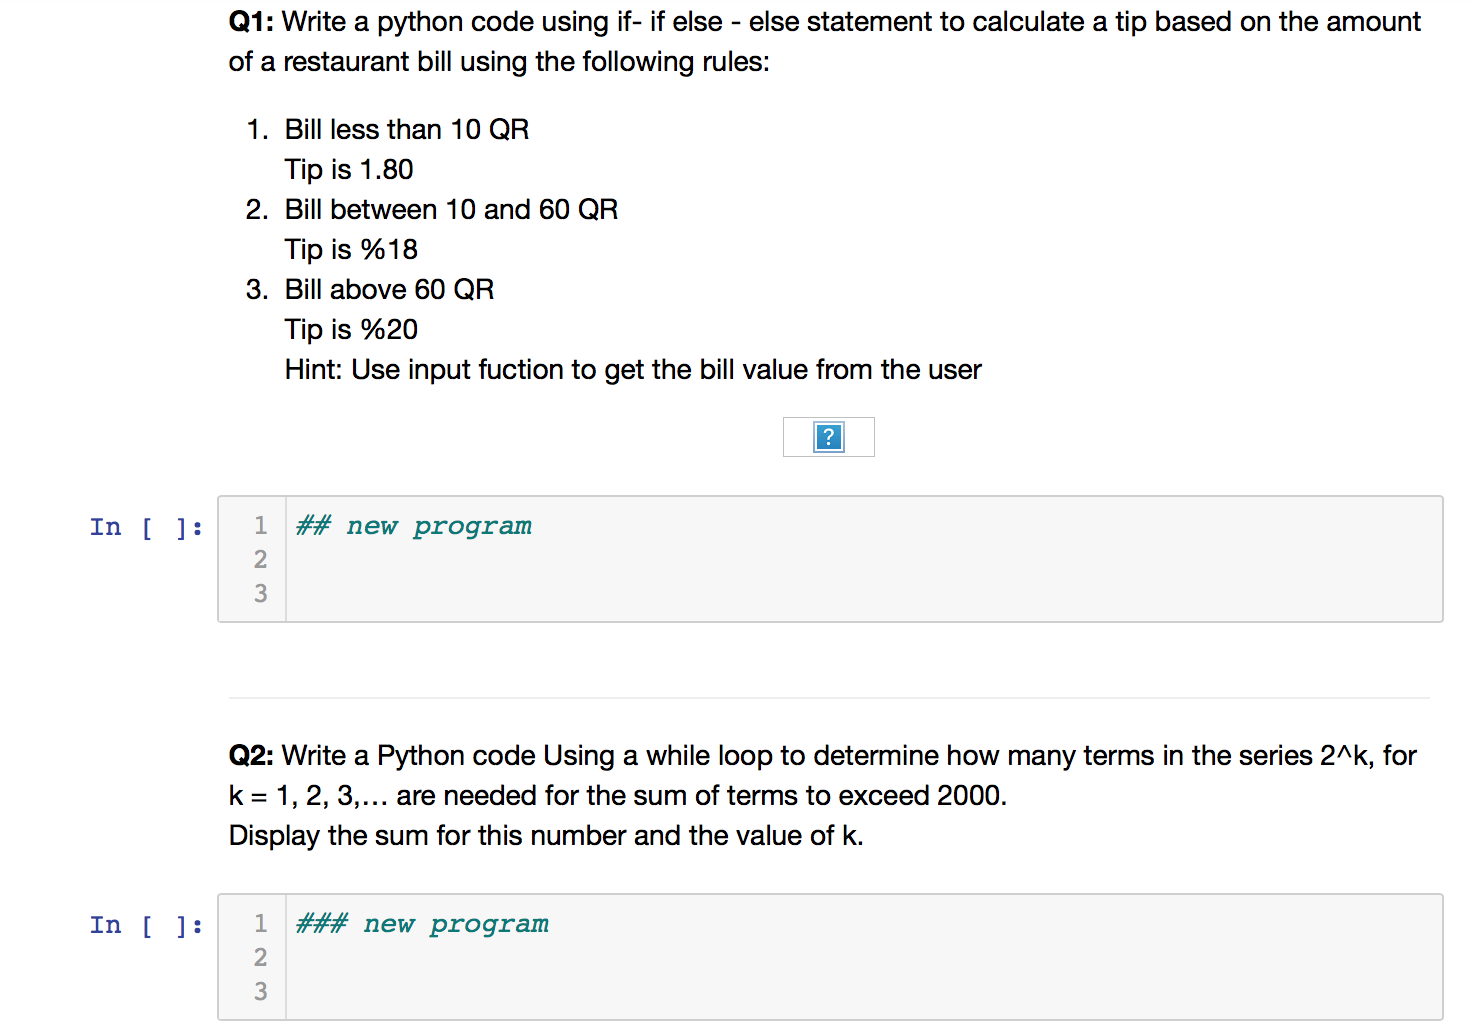Image resolution: width=1474 pixels, height=1034 pixels.
Task: Click the 'Tip is %18' line of text
Action: 351,249
